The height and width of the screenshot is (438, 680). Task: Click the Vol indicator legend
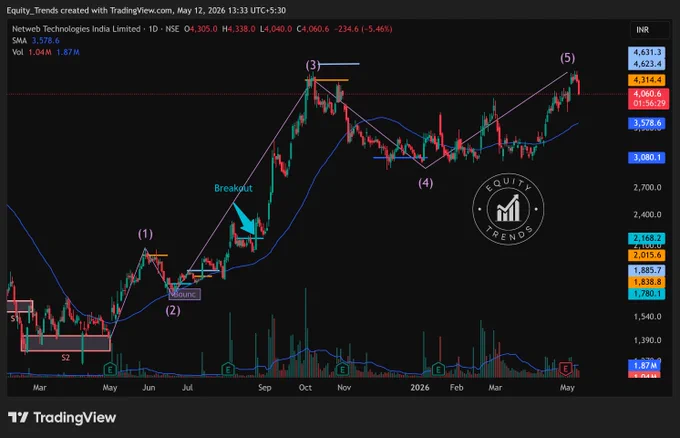point(18,52)
